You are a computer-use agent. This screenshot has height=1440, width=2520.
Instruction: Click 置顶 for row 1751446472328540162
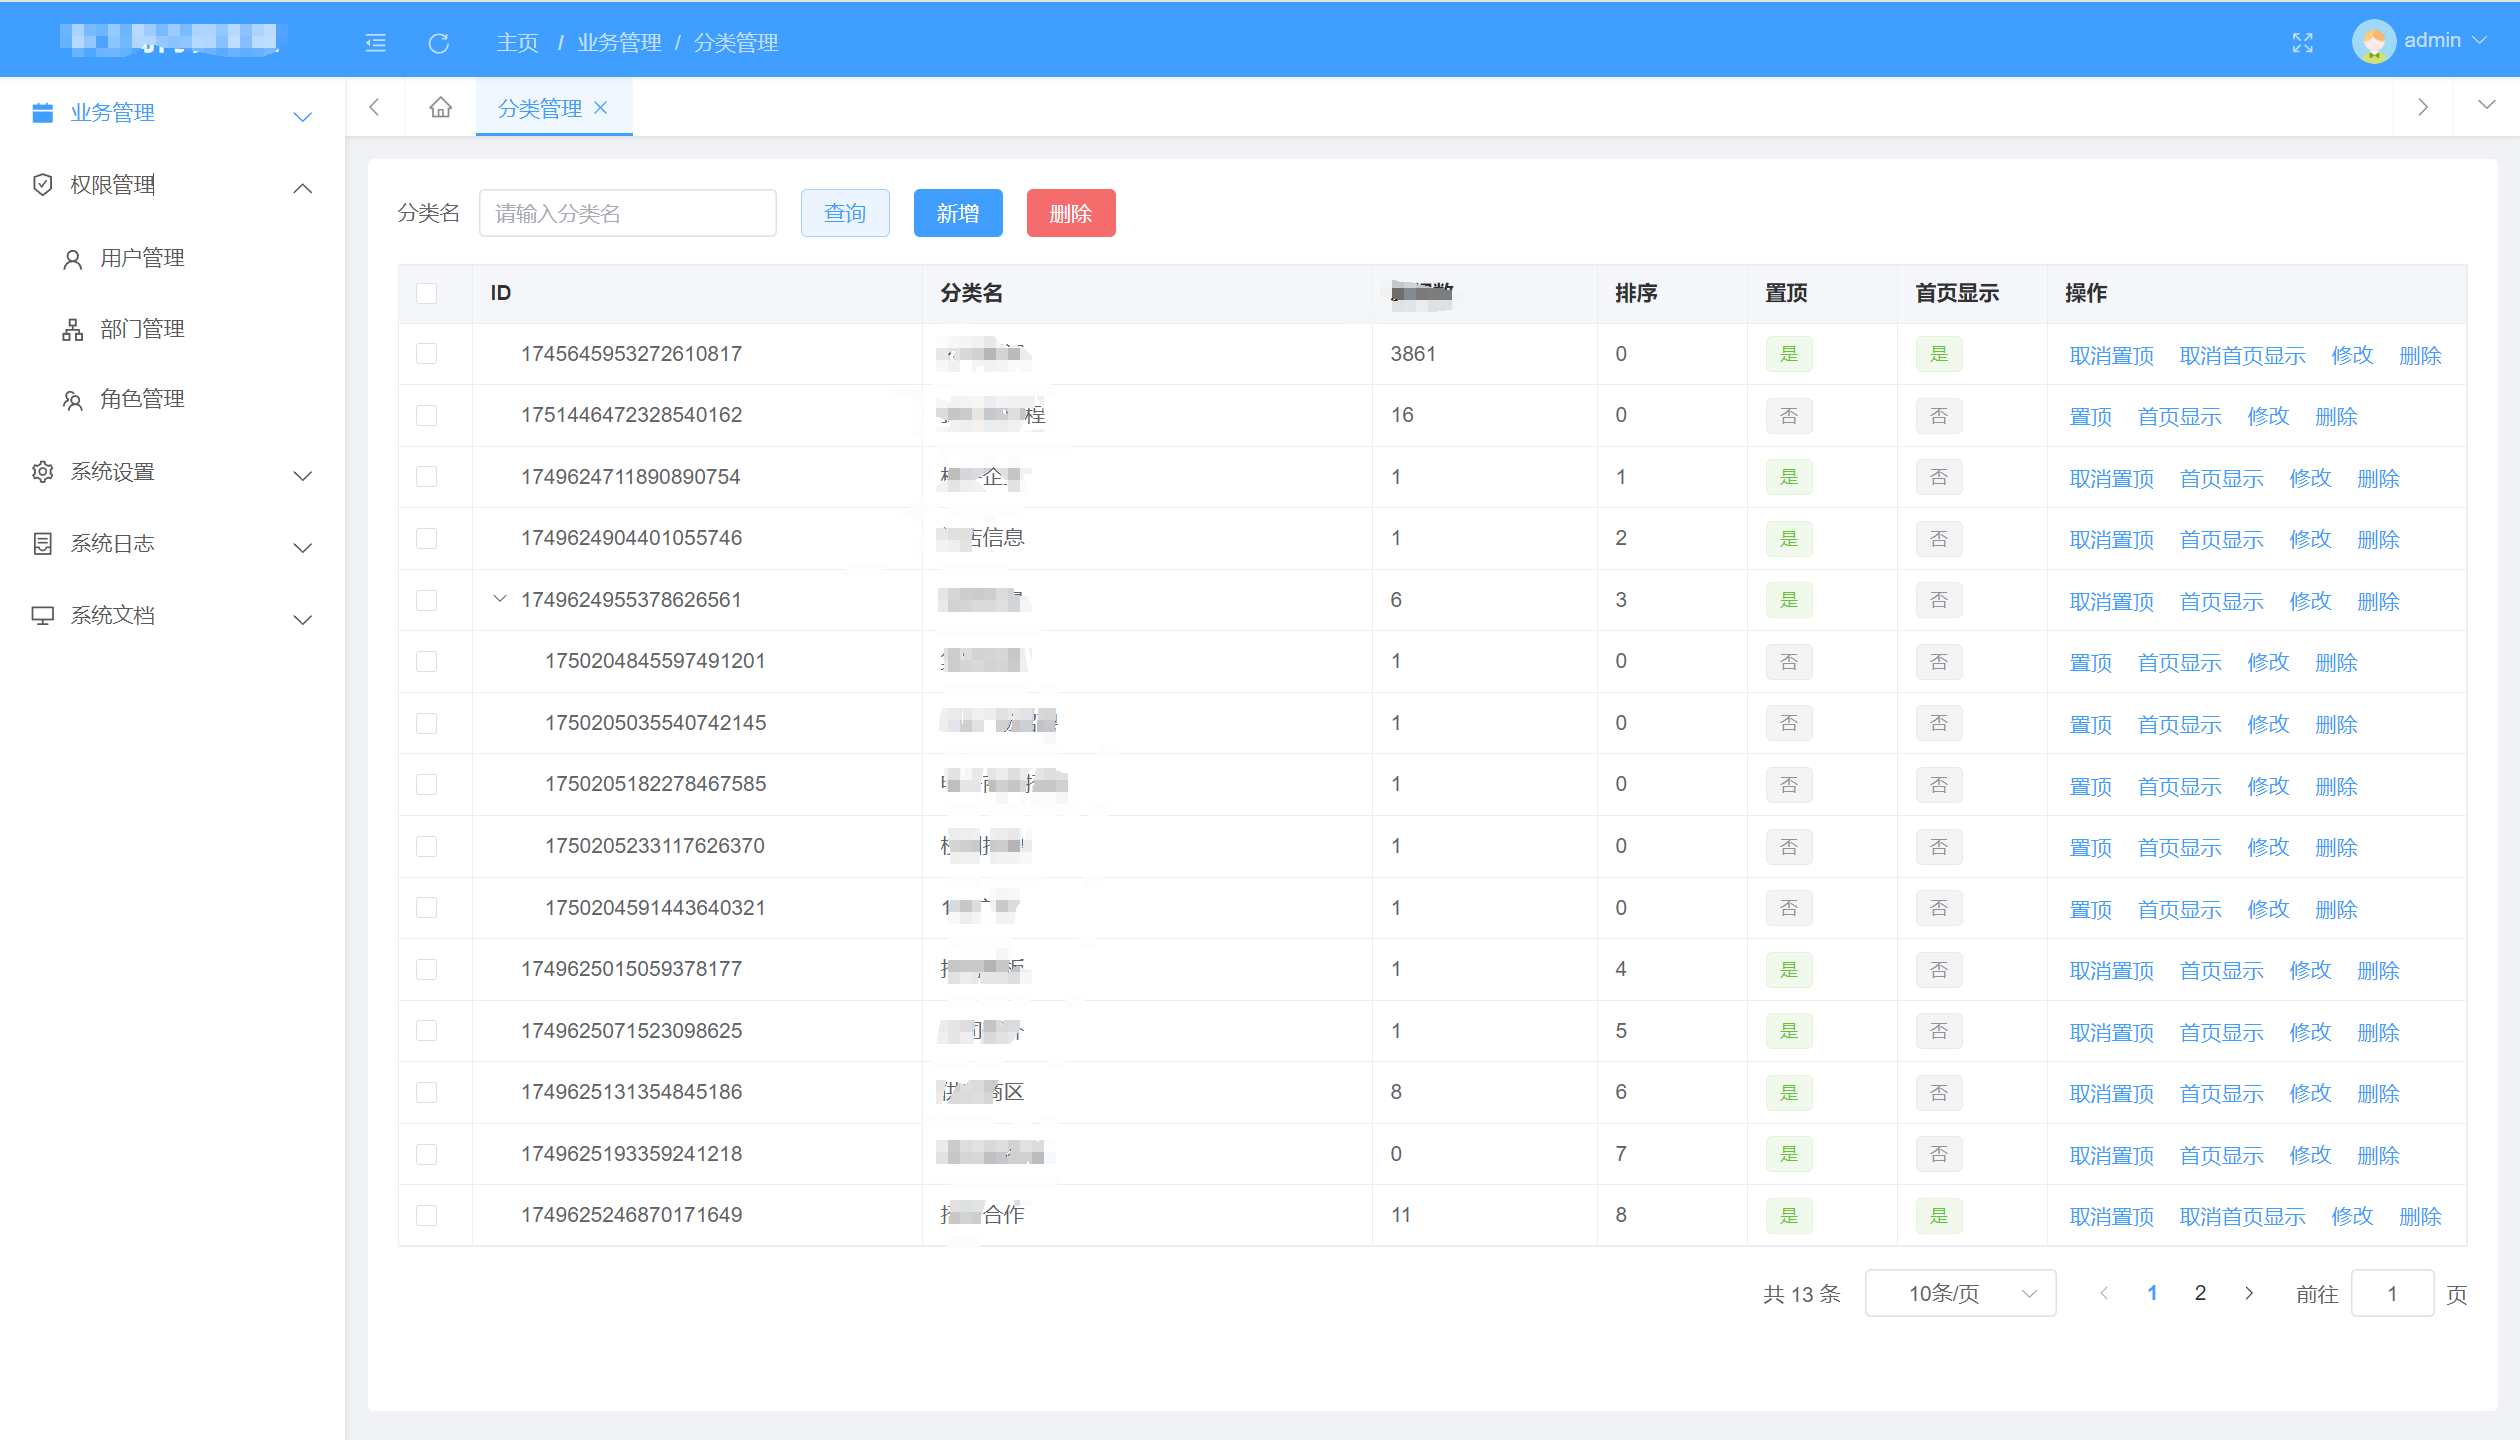click(x=2090, y=417)
